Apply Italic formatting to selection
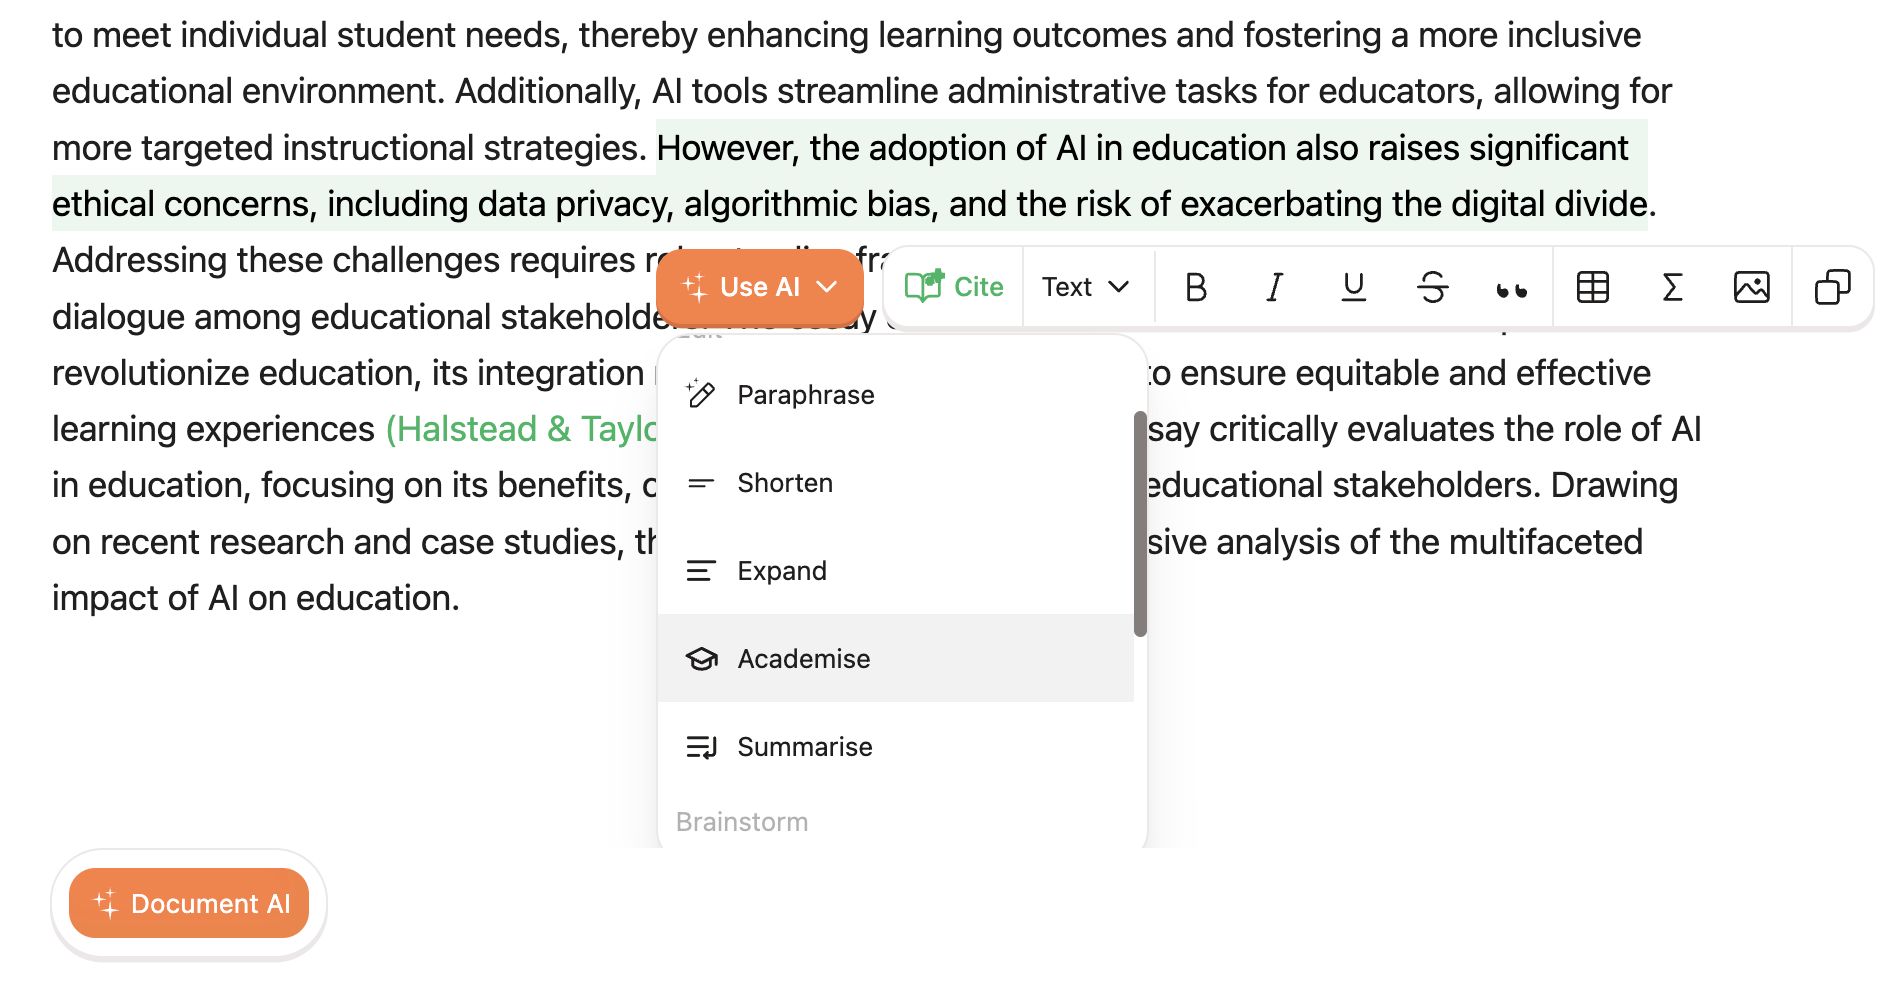 (1274, 288)
